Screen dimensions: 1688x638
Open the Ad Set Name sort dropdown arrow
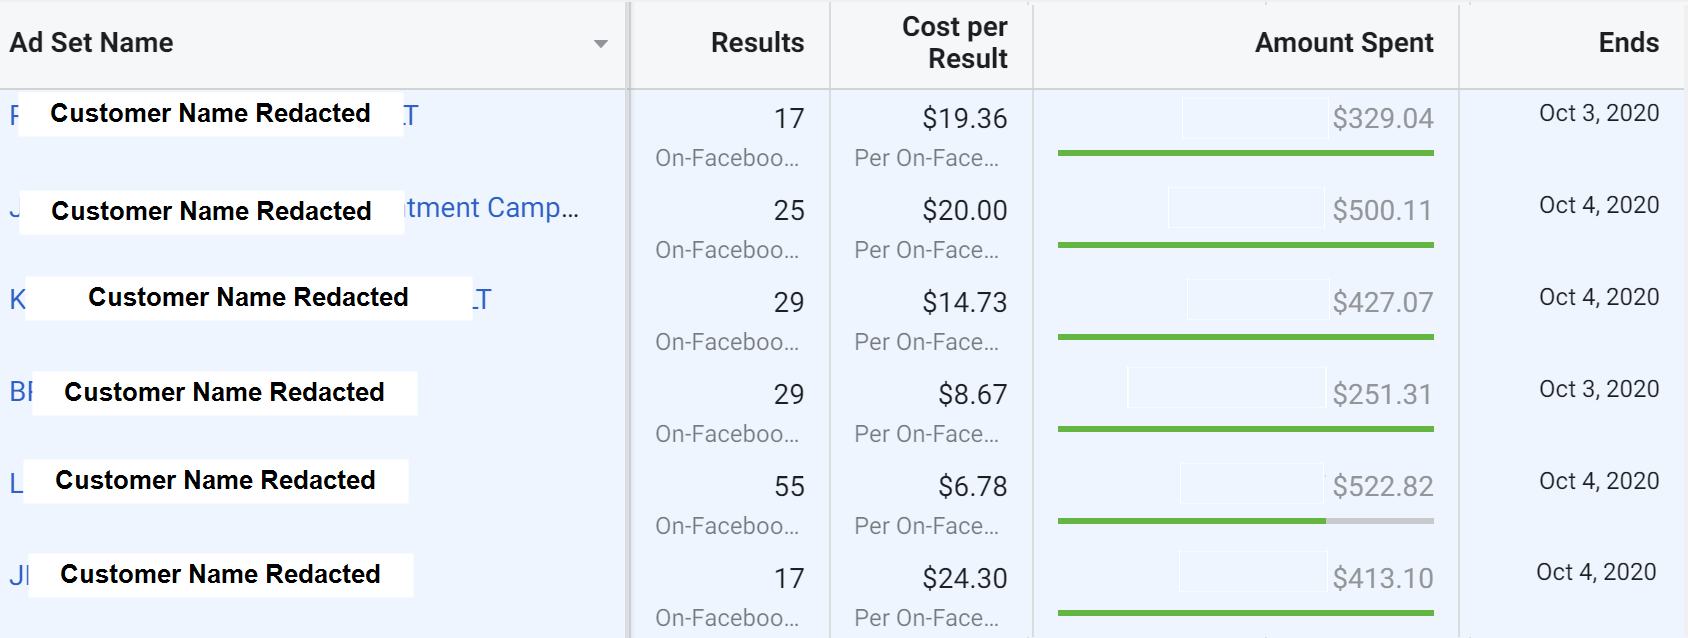[600, 44]
